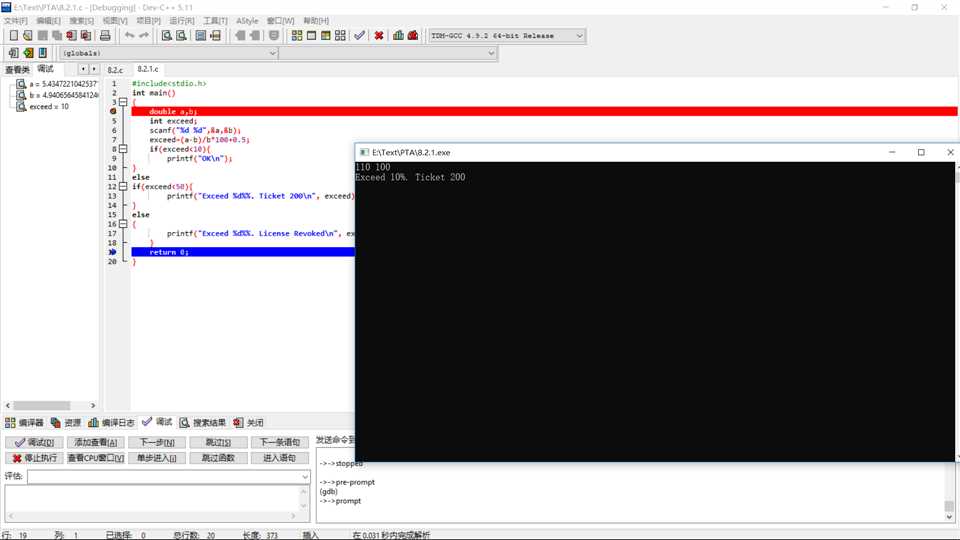Click the Go to function icon

tap(201, 36)
